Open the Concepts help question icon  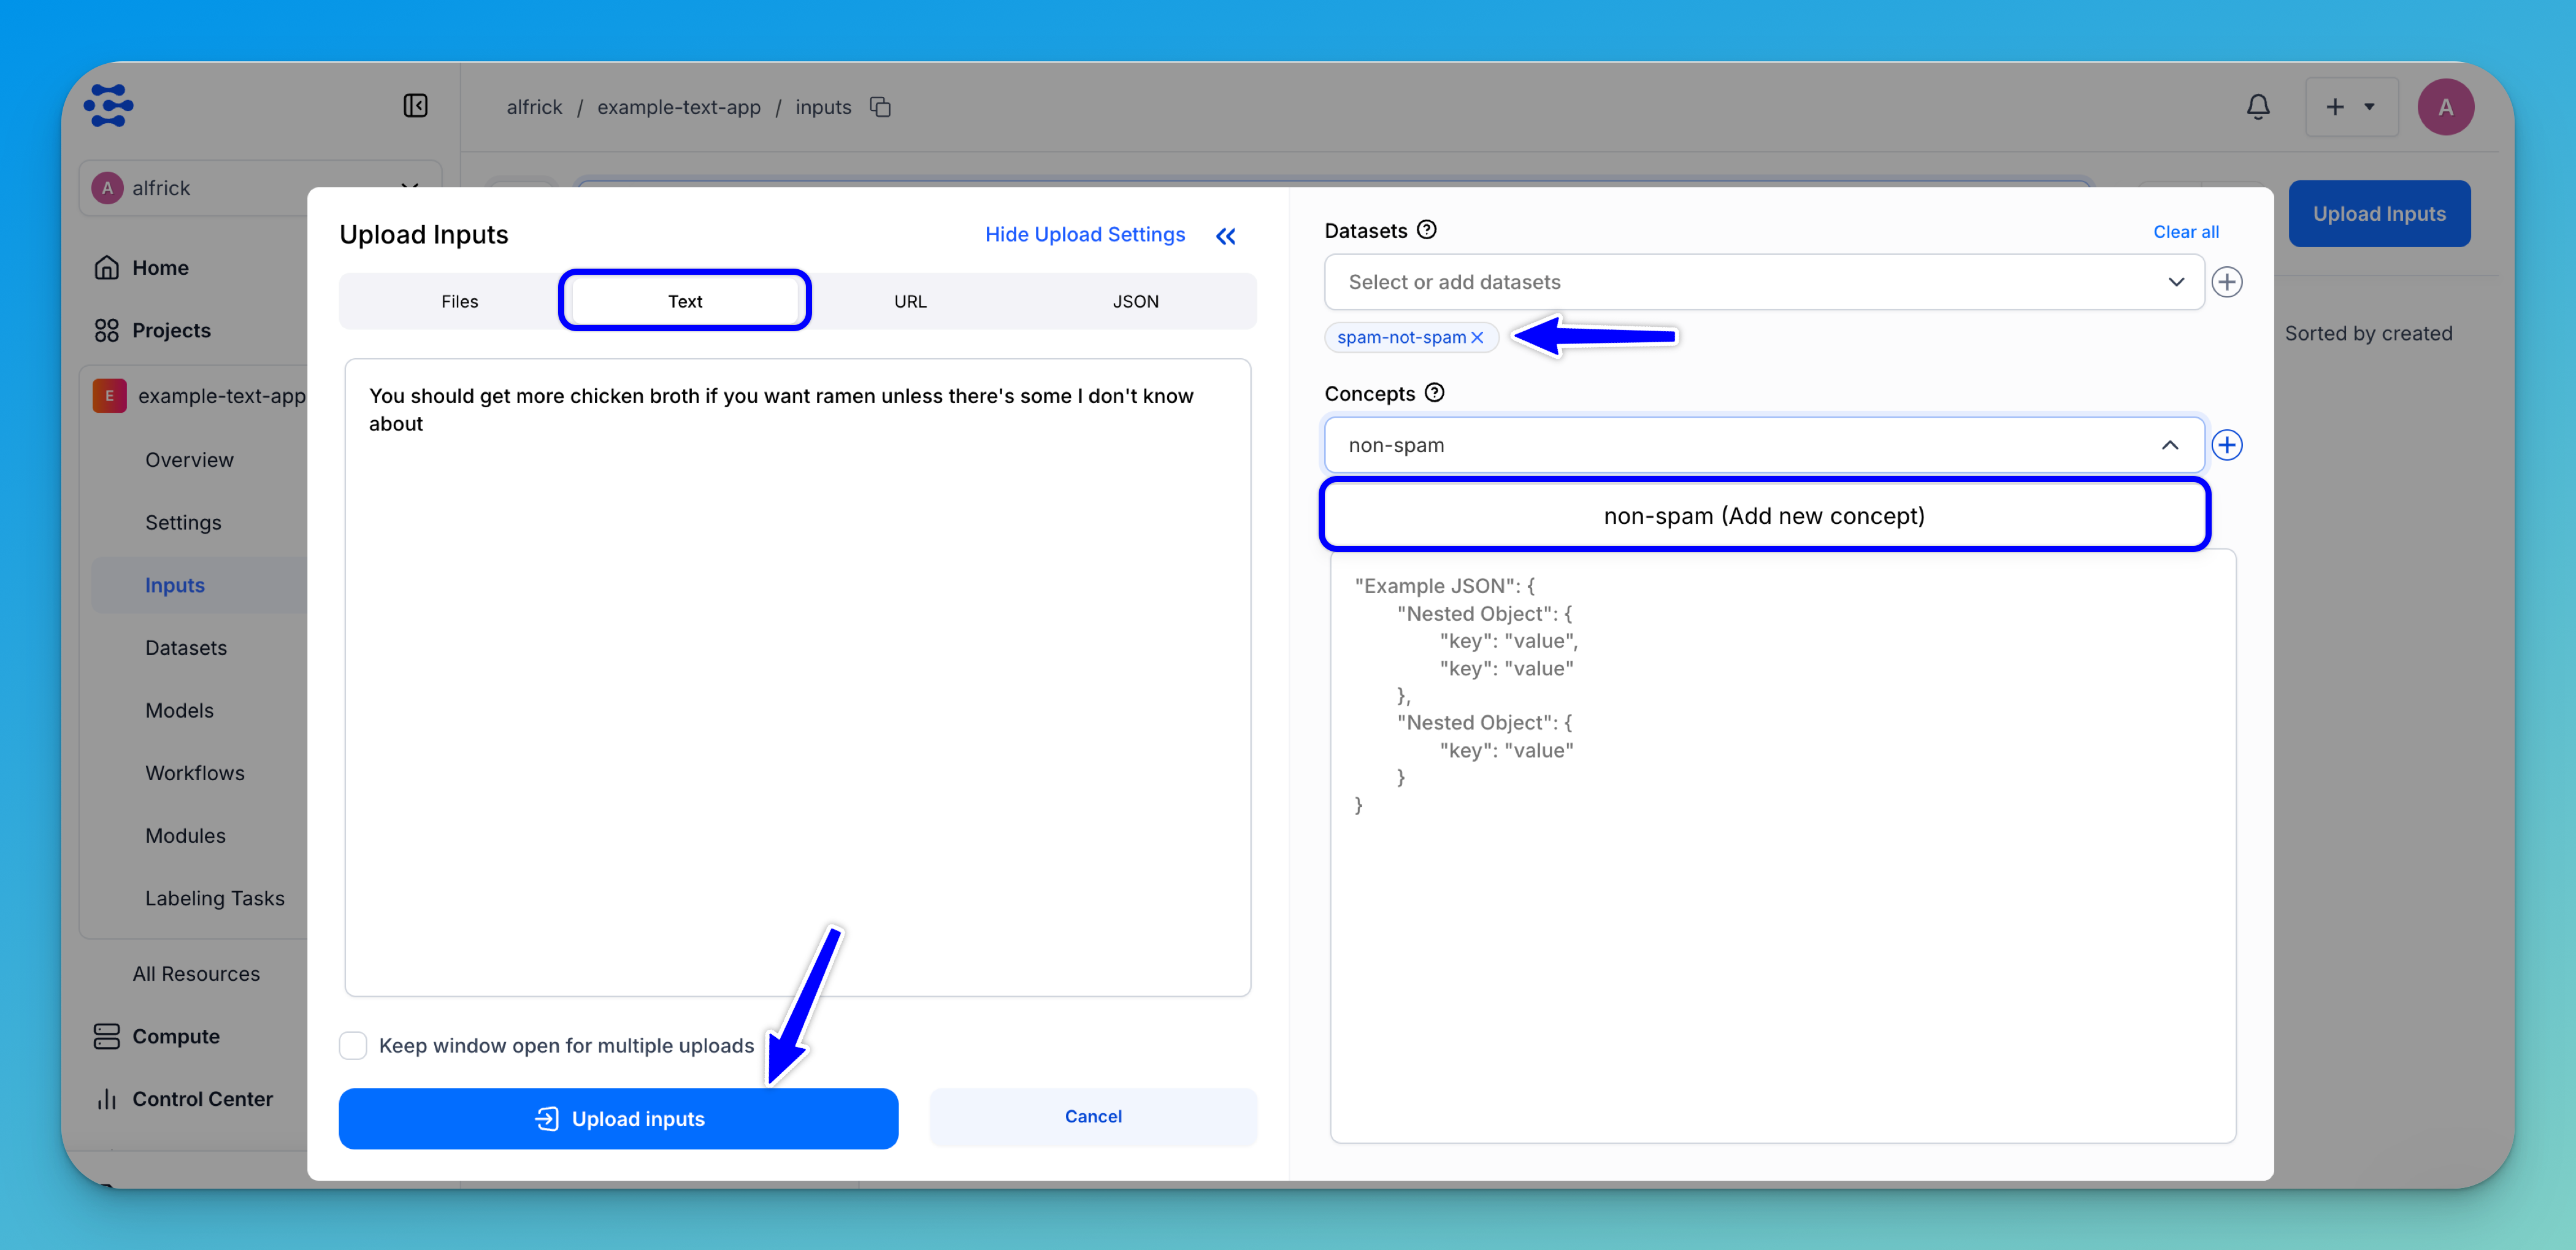1434,393
